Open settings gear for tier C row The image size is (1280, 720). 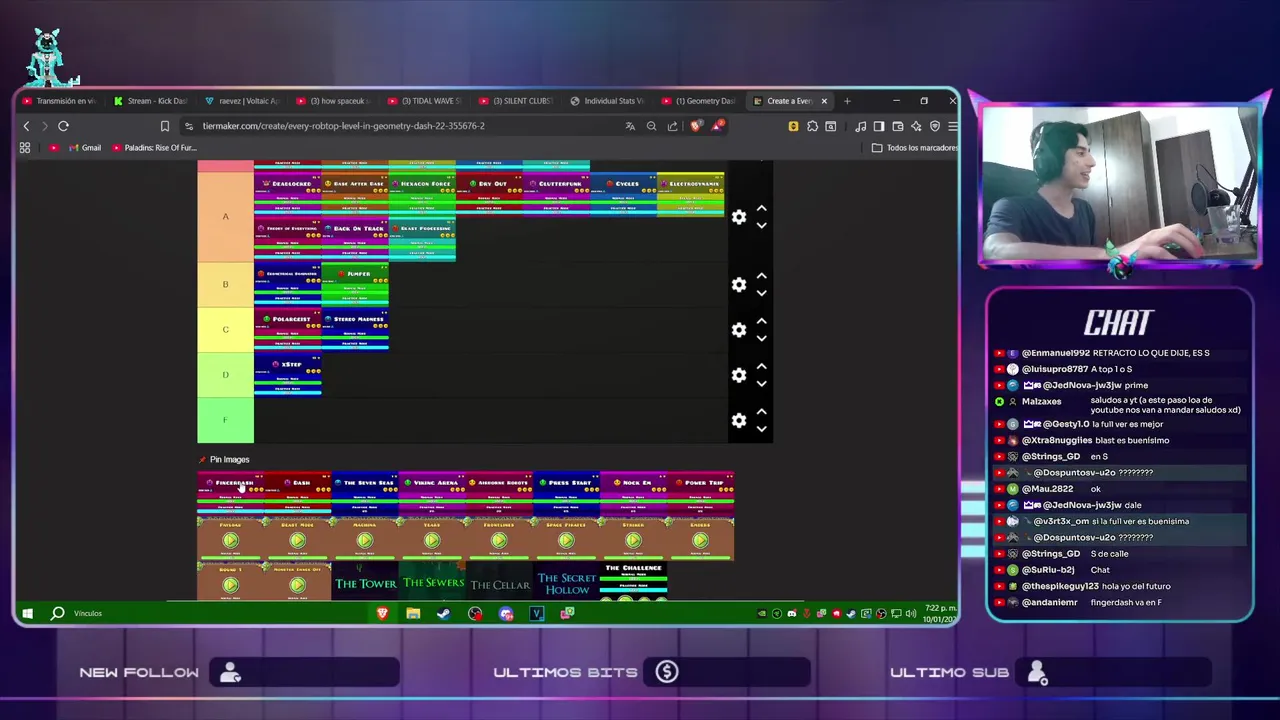coord(739,330)
